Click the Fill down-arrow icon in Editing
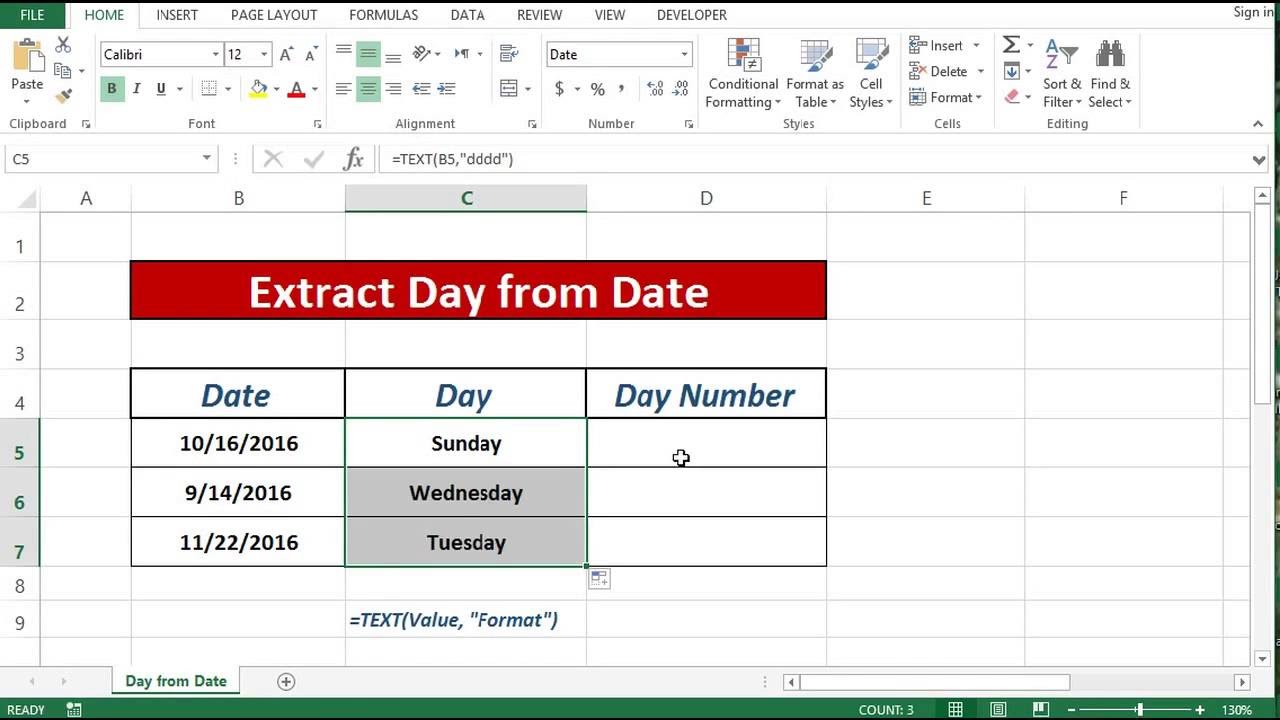Screen dimensions: 1280x720 pyautogui.click(x=1012, y=71)
